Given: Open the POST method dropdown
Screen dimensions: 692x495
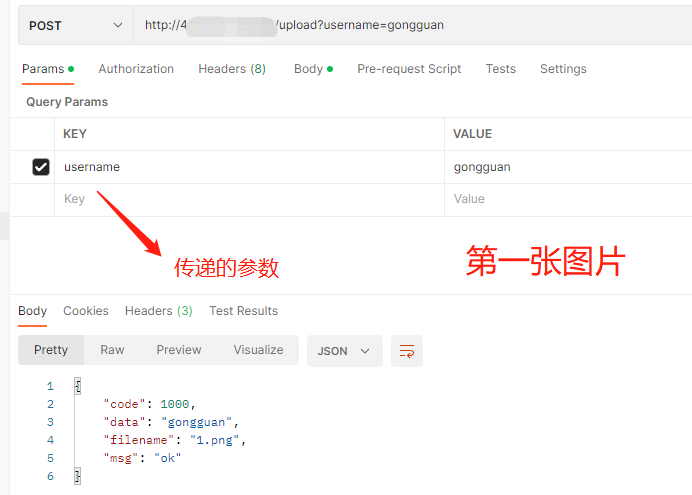Looking at the screenshot, I should 76,25.
